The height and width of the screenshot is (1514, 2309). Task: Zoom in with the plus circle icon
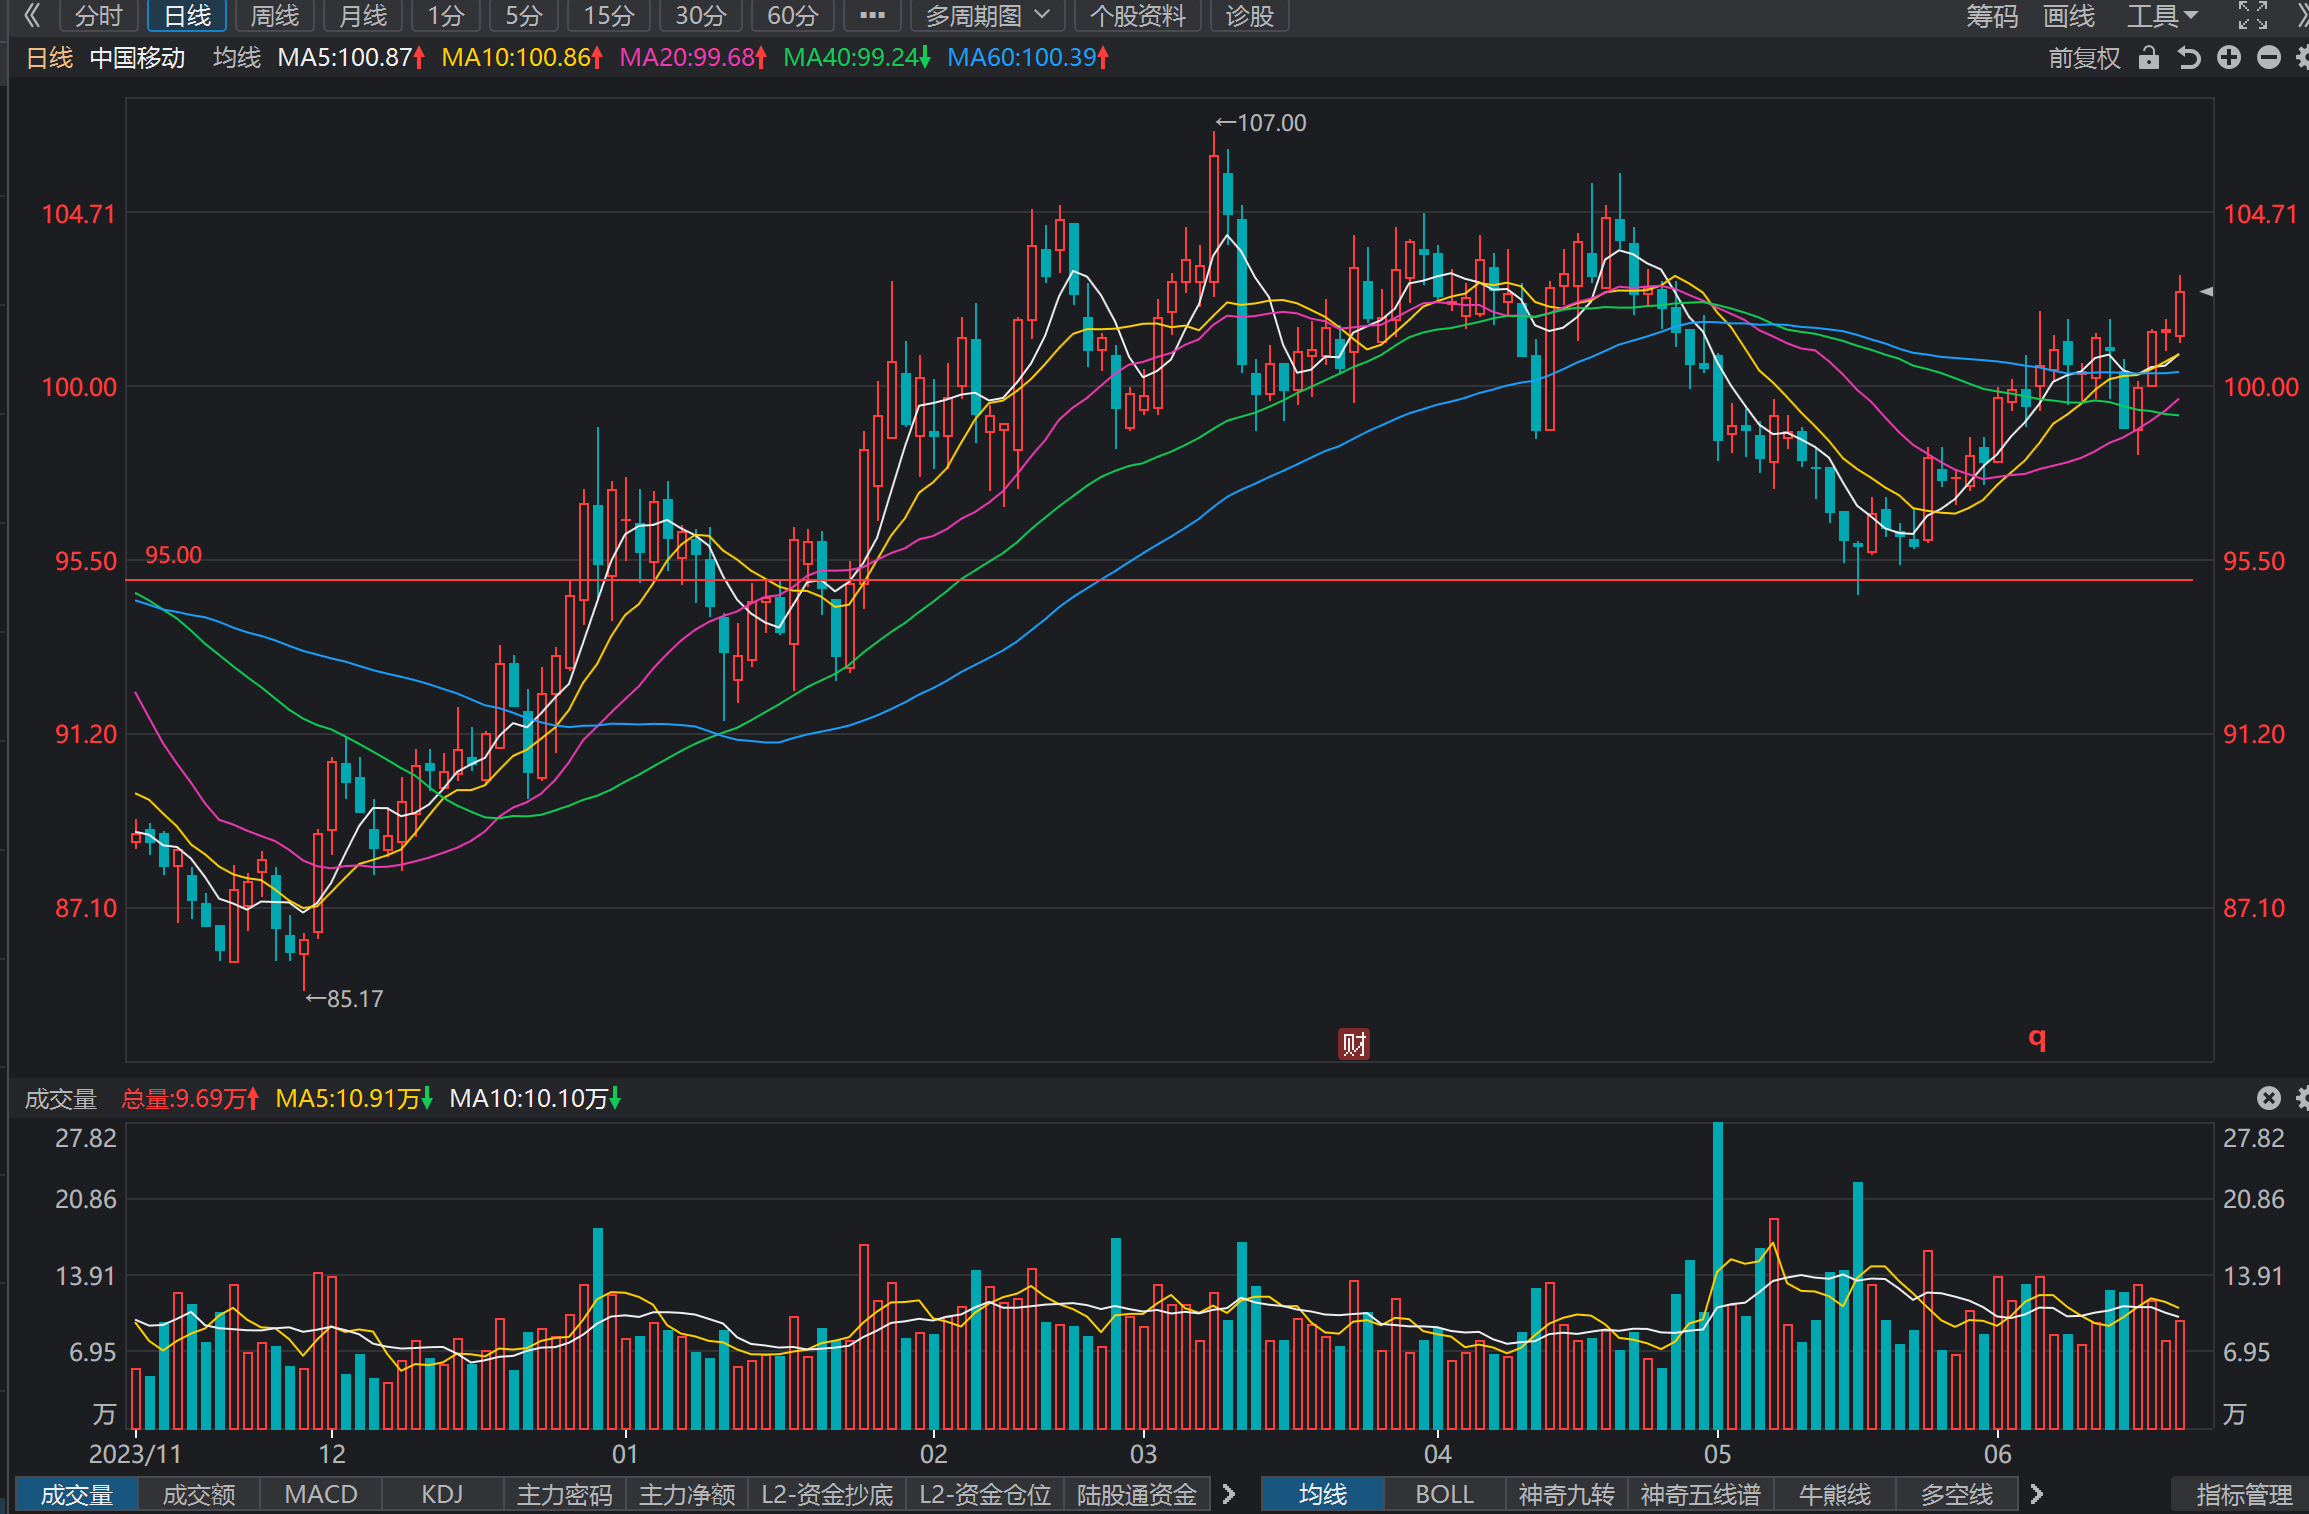click(x=2229, y=58)
